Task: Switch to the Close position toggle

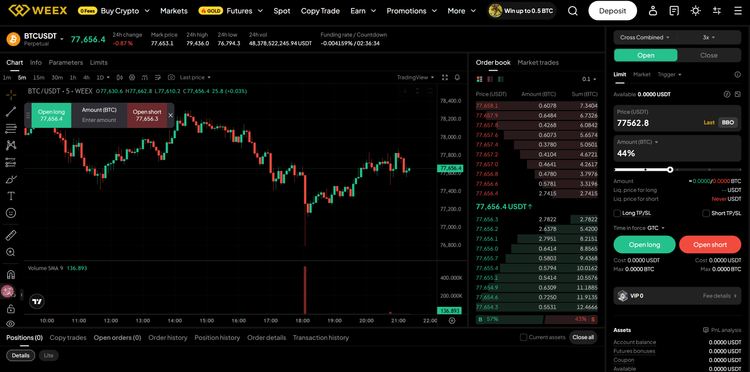Action: coord(709,55)
